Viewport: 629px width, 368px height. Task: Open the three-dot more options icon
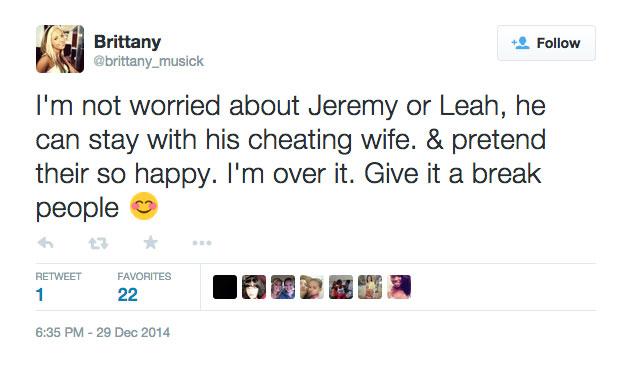tap(202, 243)
